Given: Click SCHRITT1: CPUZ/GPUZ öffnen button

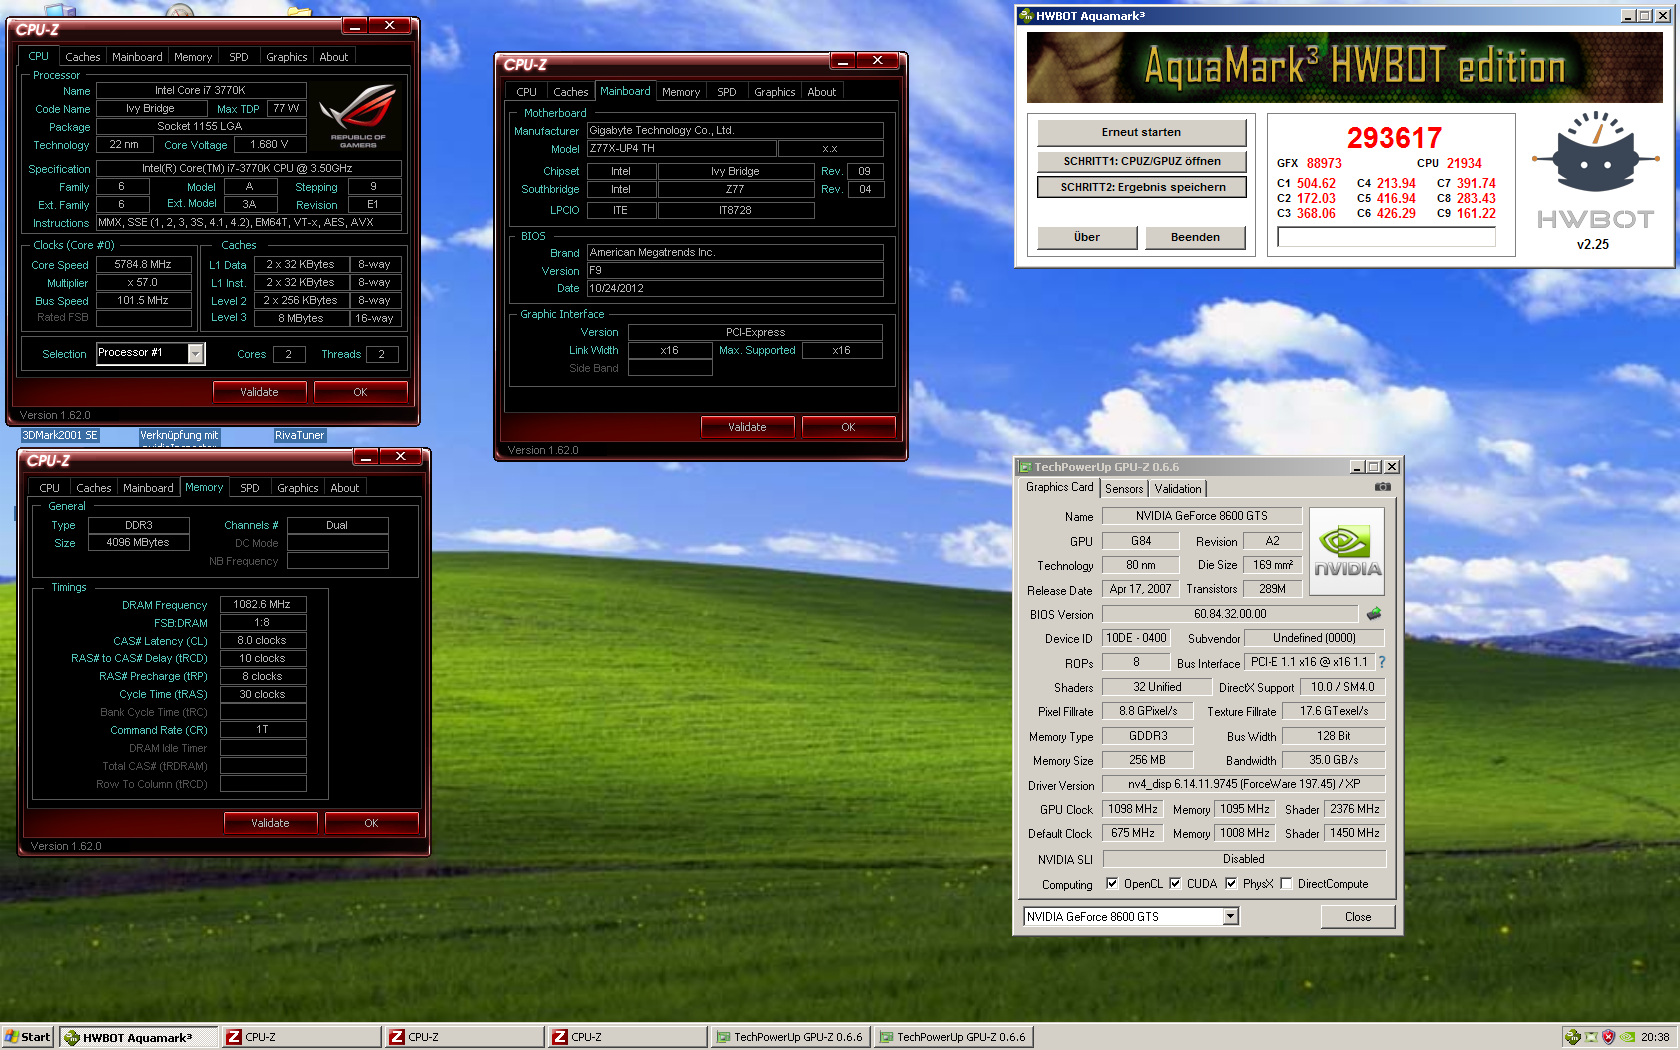Looking at the screenshot, I should (x=1141, y=161).
